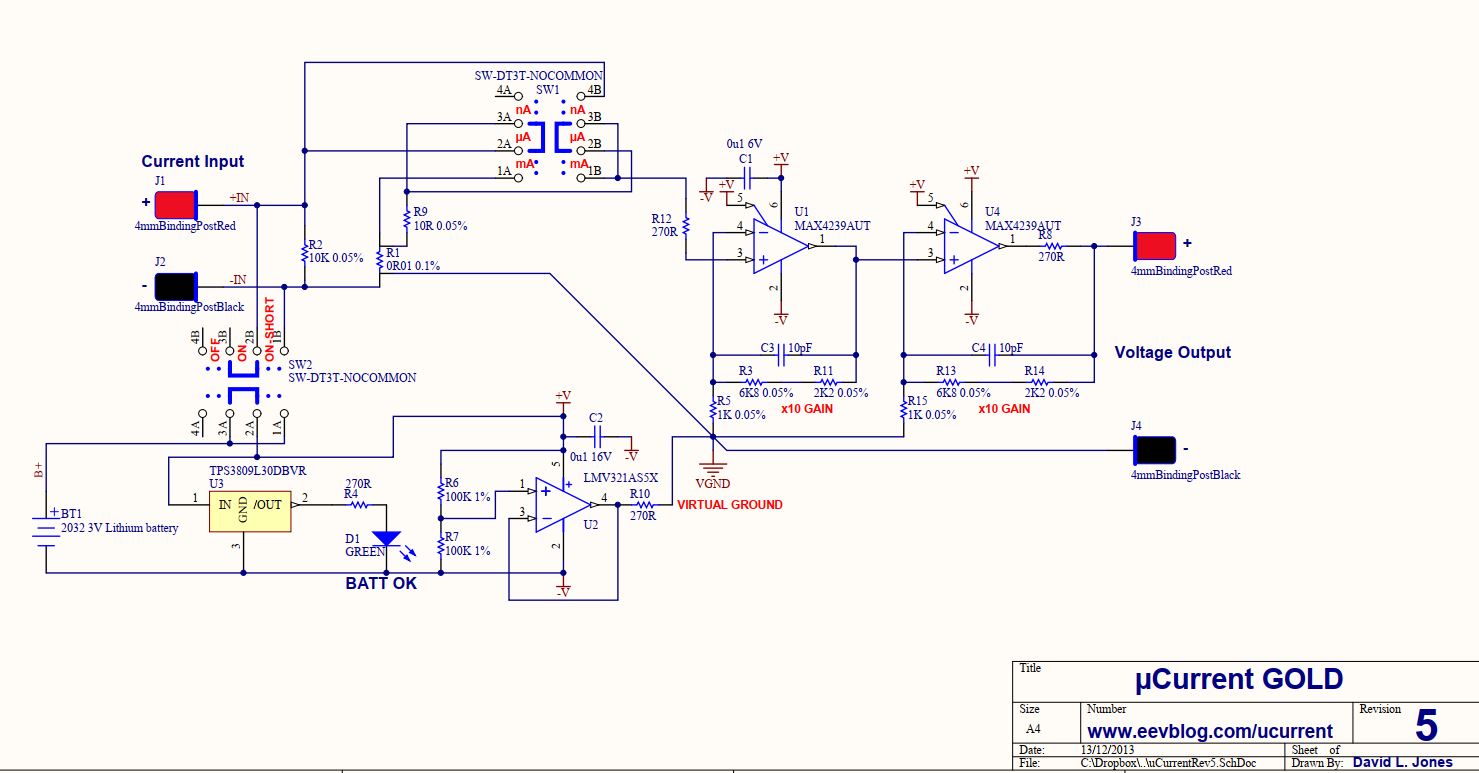This screenshot has height=773, width=1479.
Task: Select the uCurrentRev5.SchDoc file path
Action: click(1166, 762)
